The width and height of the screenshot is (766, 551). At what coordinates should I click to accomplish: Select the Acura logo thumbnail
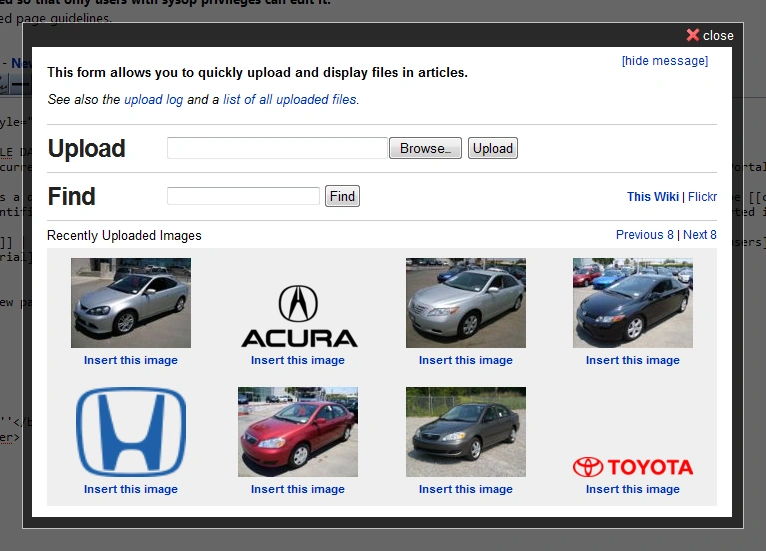(x=298, y=316)
